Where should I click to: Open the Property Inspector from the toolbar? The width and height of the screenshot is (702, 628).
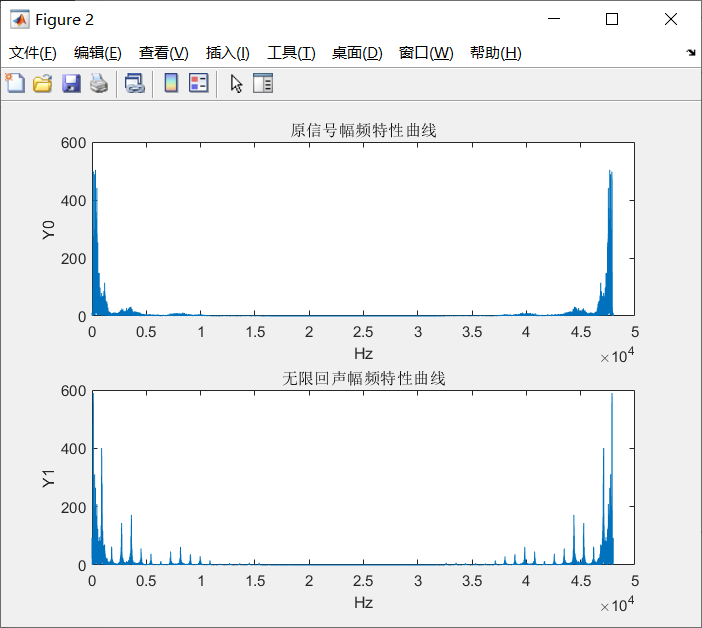(263, 84)
